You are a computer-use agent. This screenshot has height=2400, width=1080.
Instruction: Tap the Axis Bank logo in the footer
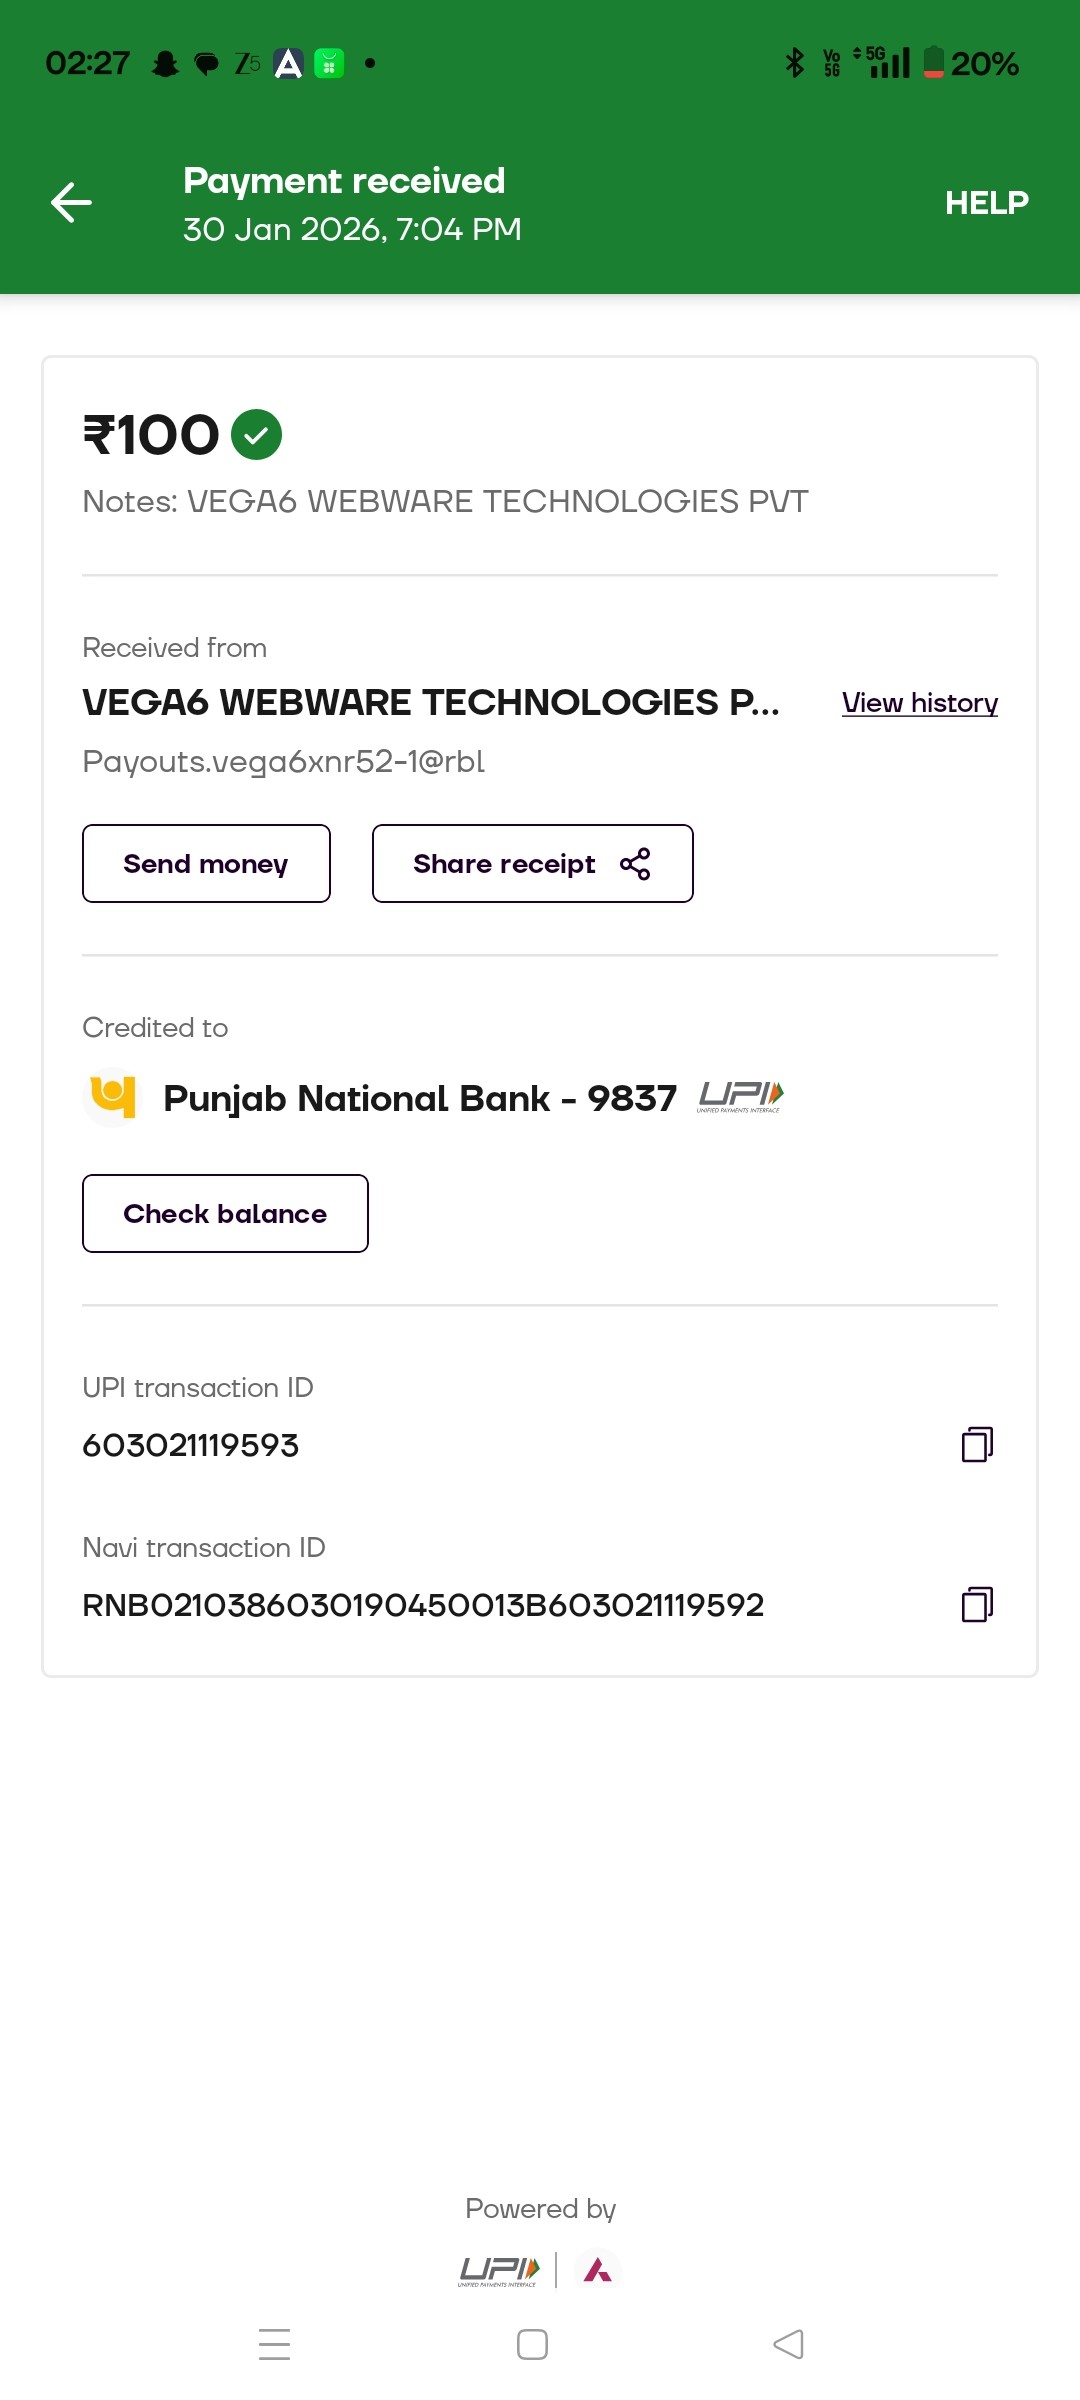tap(598, 2271)
